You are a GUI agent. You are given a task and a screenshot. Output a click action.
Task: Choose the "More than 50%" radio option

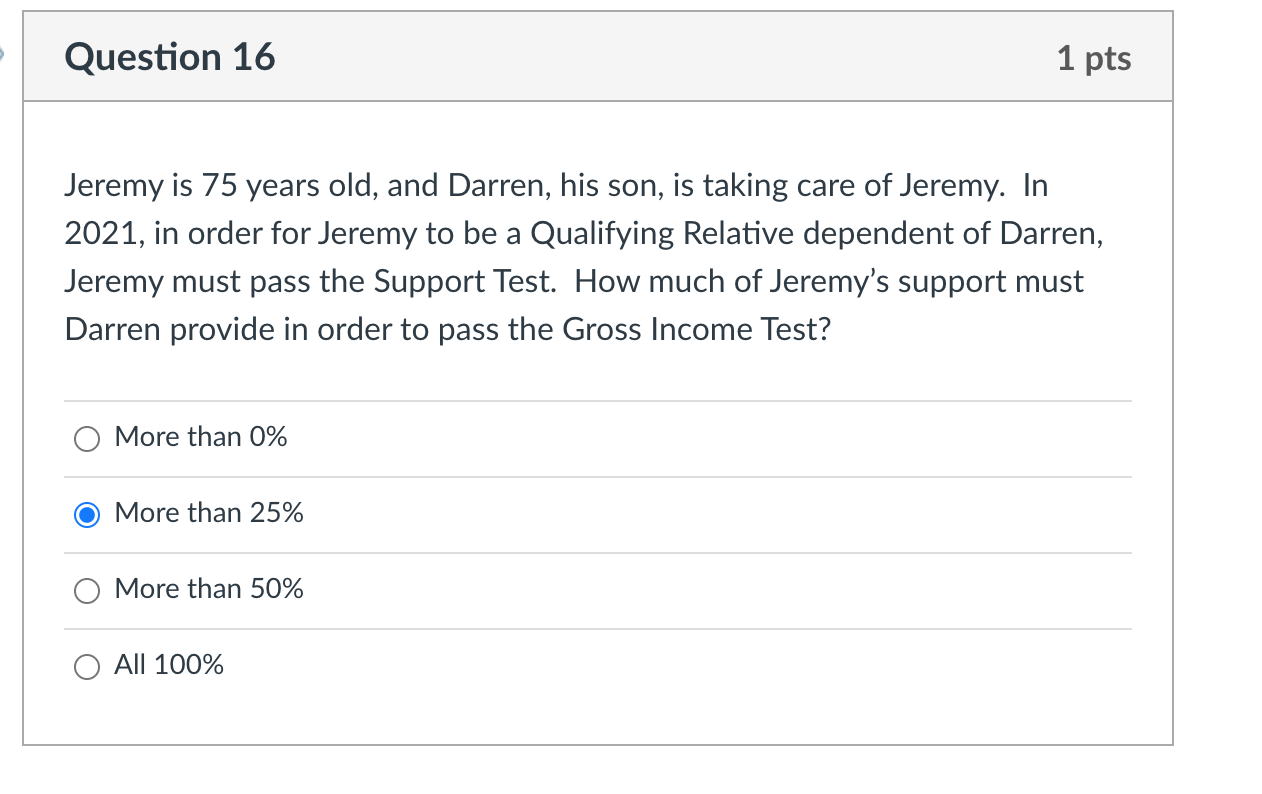(88, 591)
